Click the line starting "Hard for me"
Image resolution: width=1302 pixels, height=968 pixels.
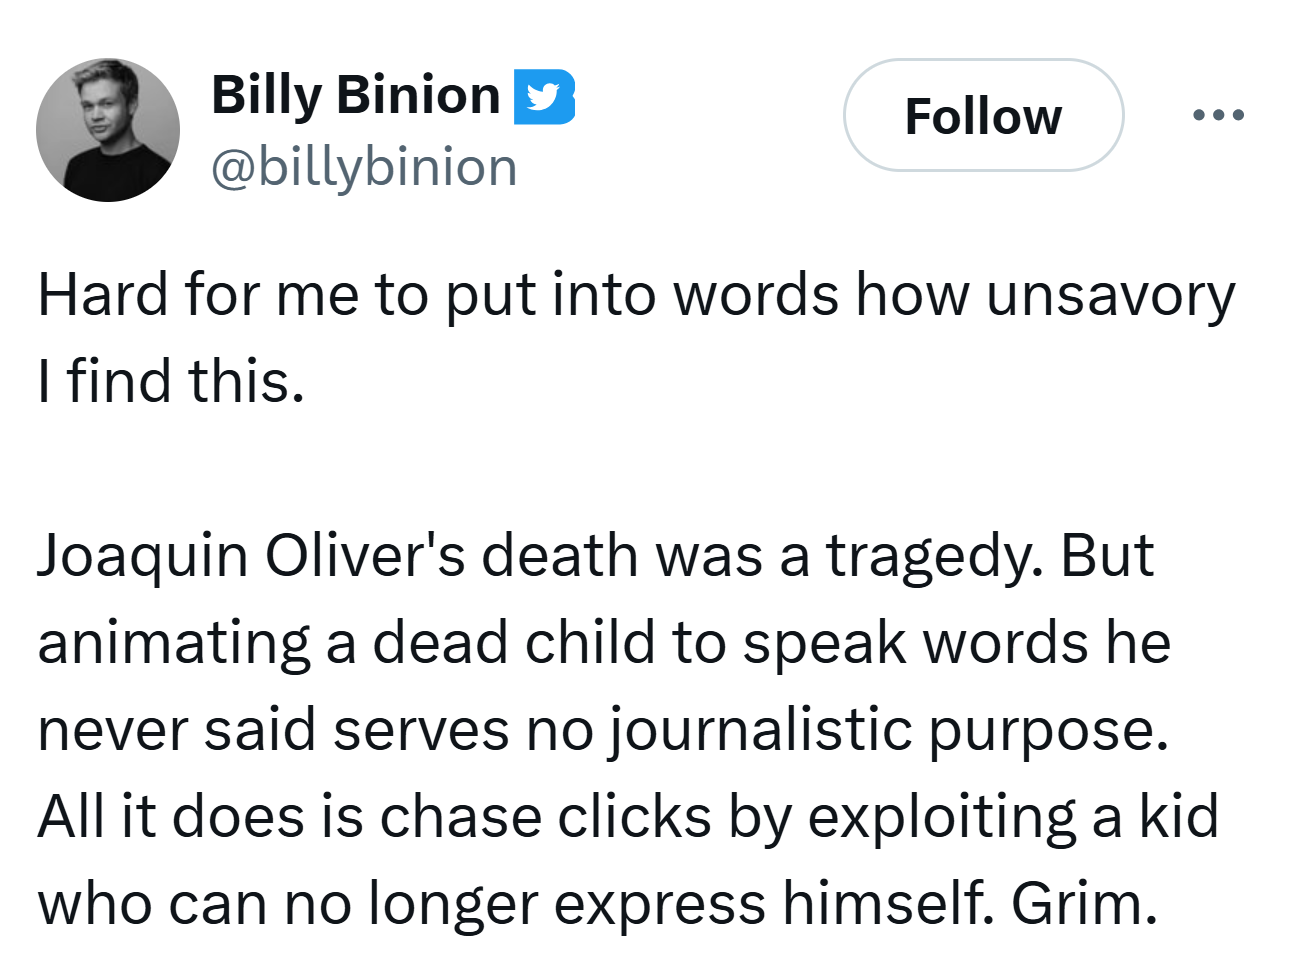[x=400, y=296]
